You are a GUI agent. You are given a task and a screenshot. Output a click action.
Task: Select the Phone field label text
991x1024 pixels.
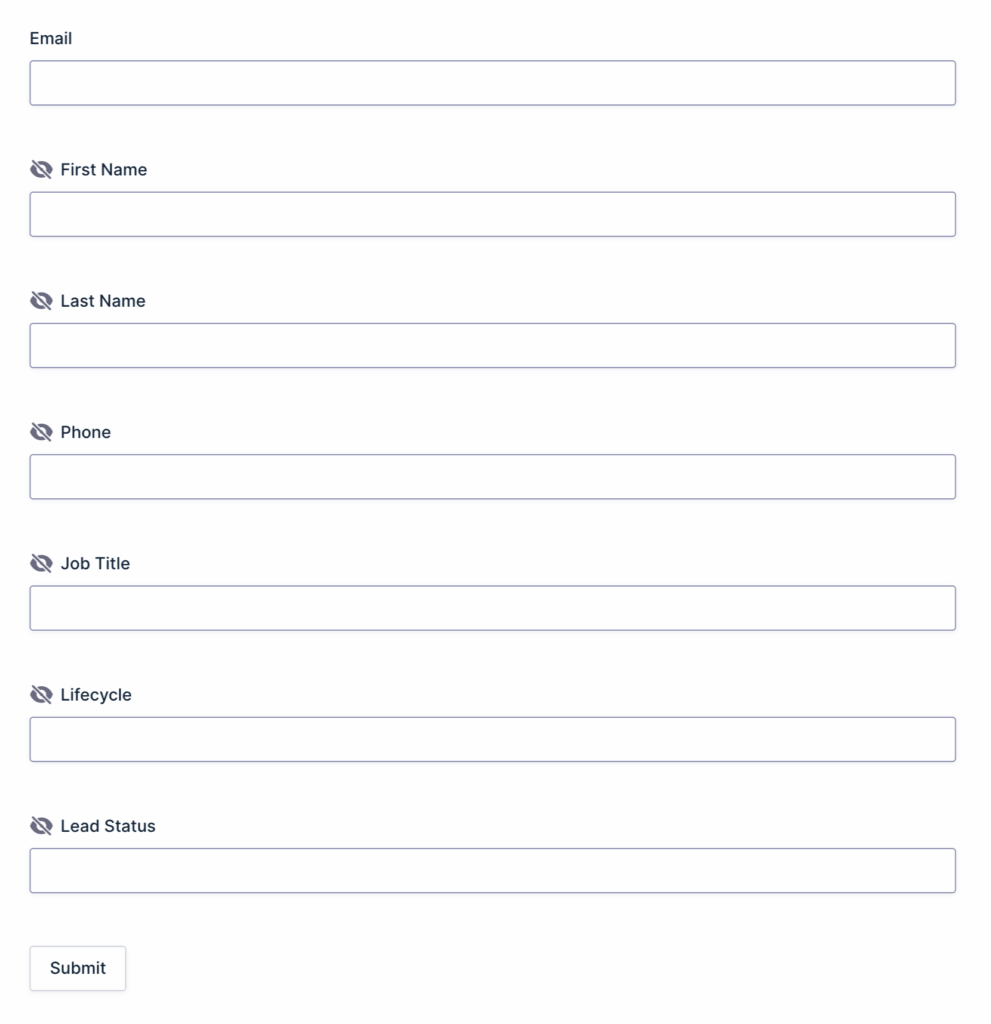click(86, 432)
